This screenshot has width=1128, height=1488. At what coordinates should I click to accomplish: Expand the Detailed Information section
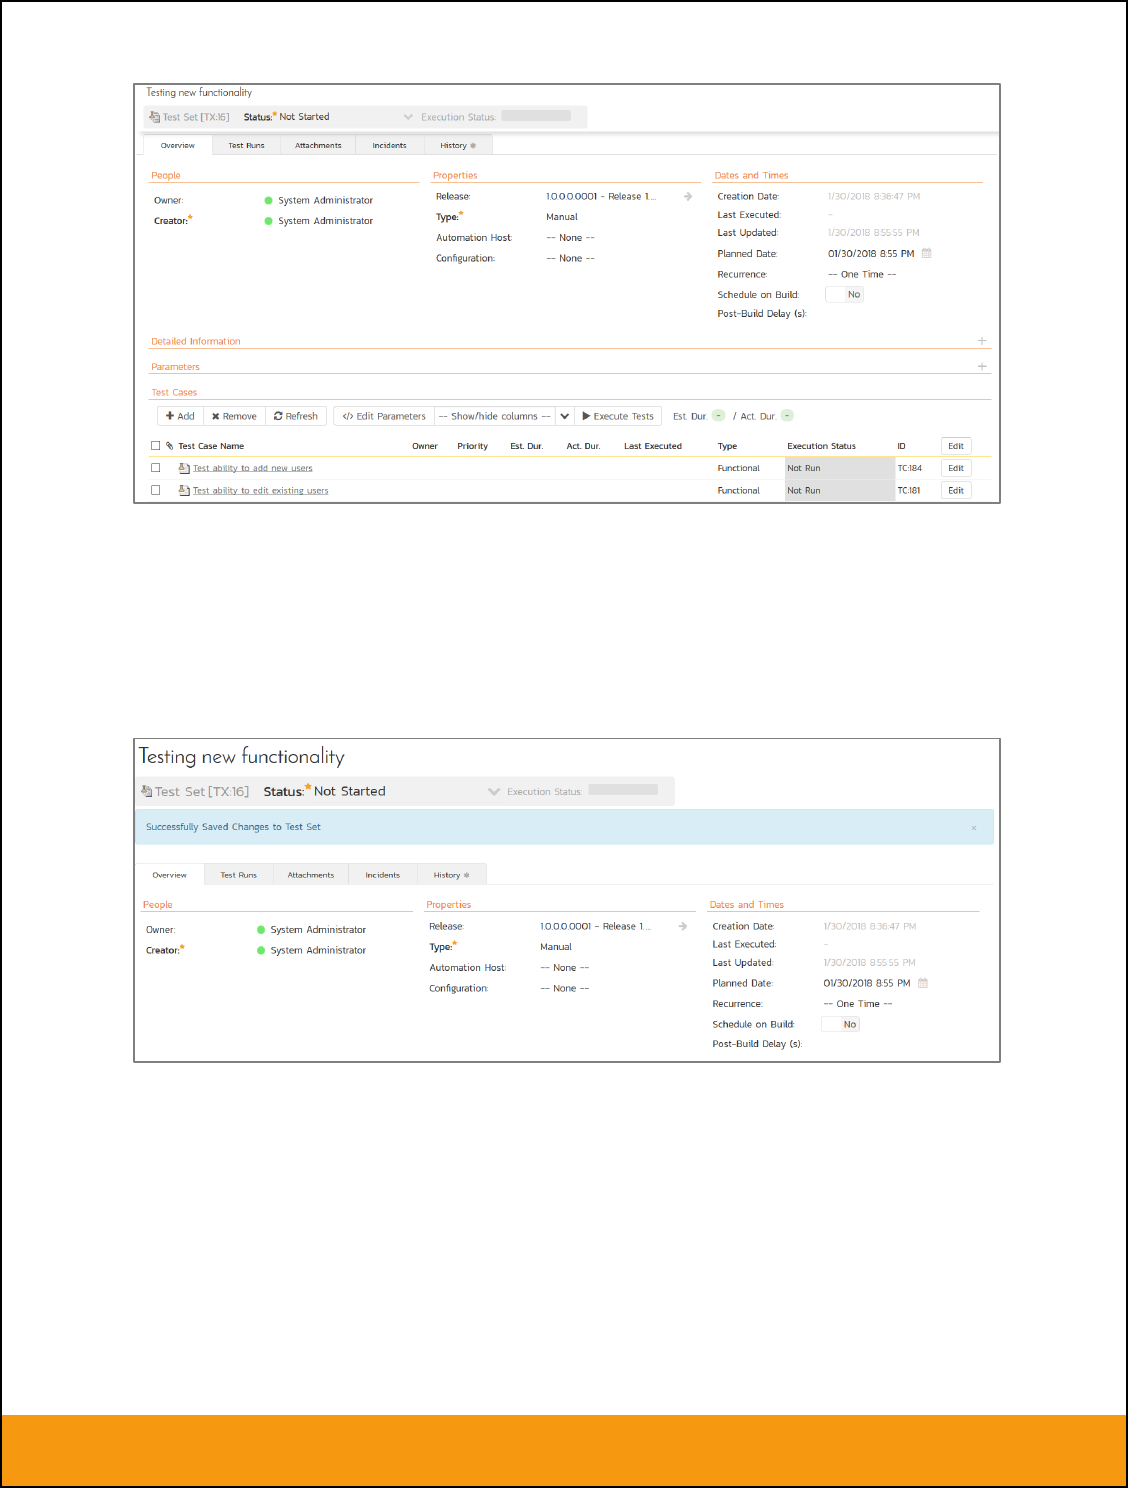coord(982,341)
